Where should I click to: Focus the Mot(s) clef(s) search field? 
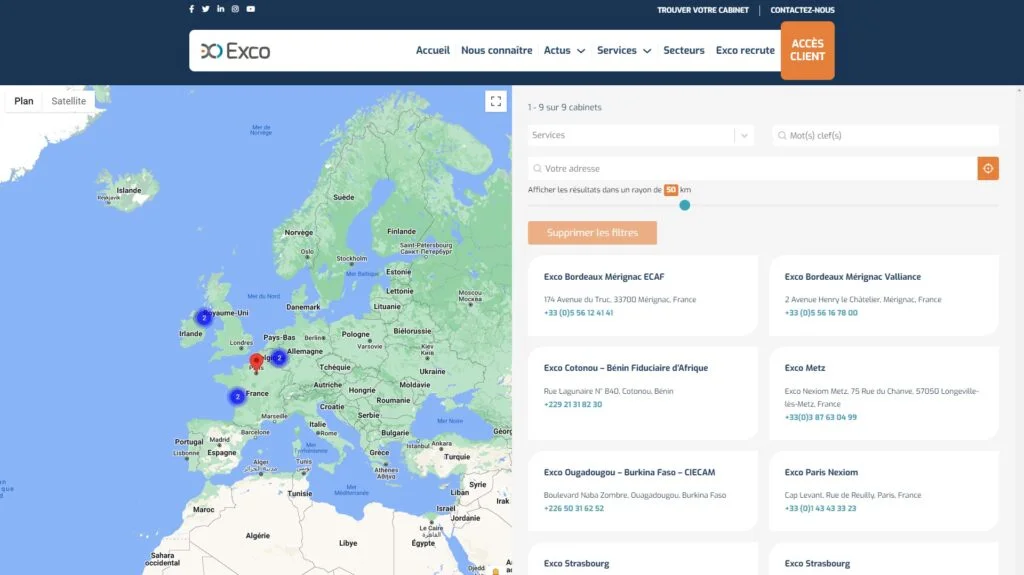coord(886,135)
